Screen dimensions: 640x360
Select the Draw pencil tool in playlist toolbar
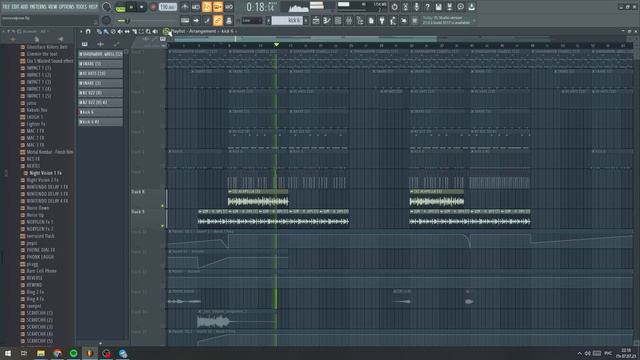pos(99,31)
